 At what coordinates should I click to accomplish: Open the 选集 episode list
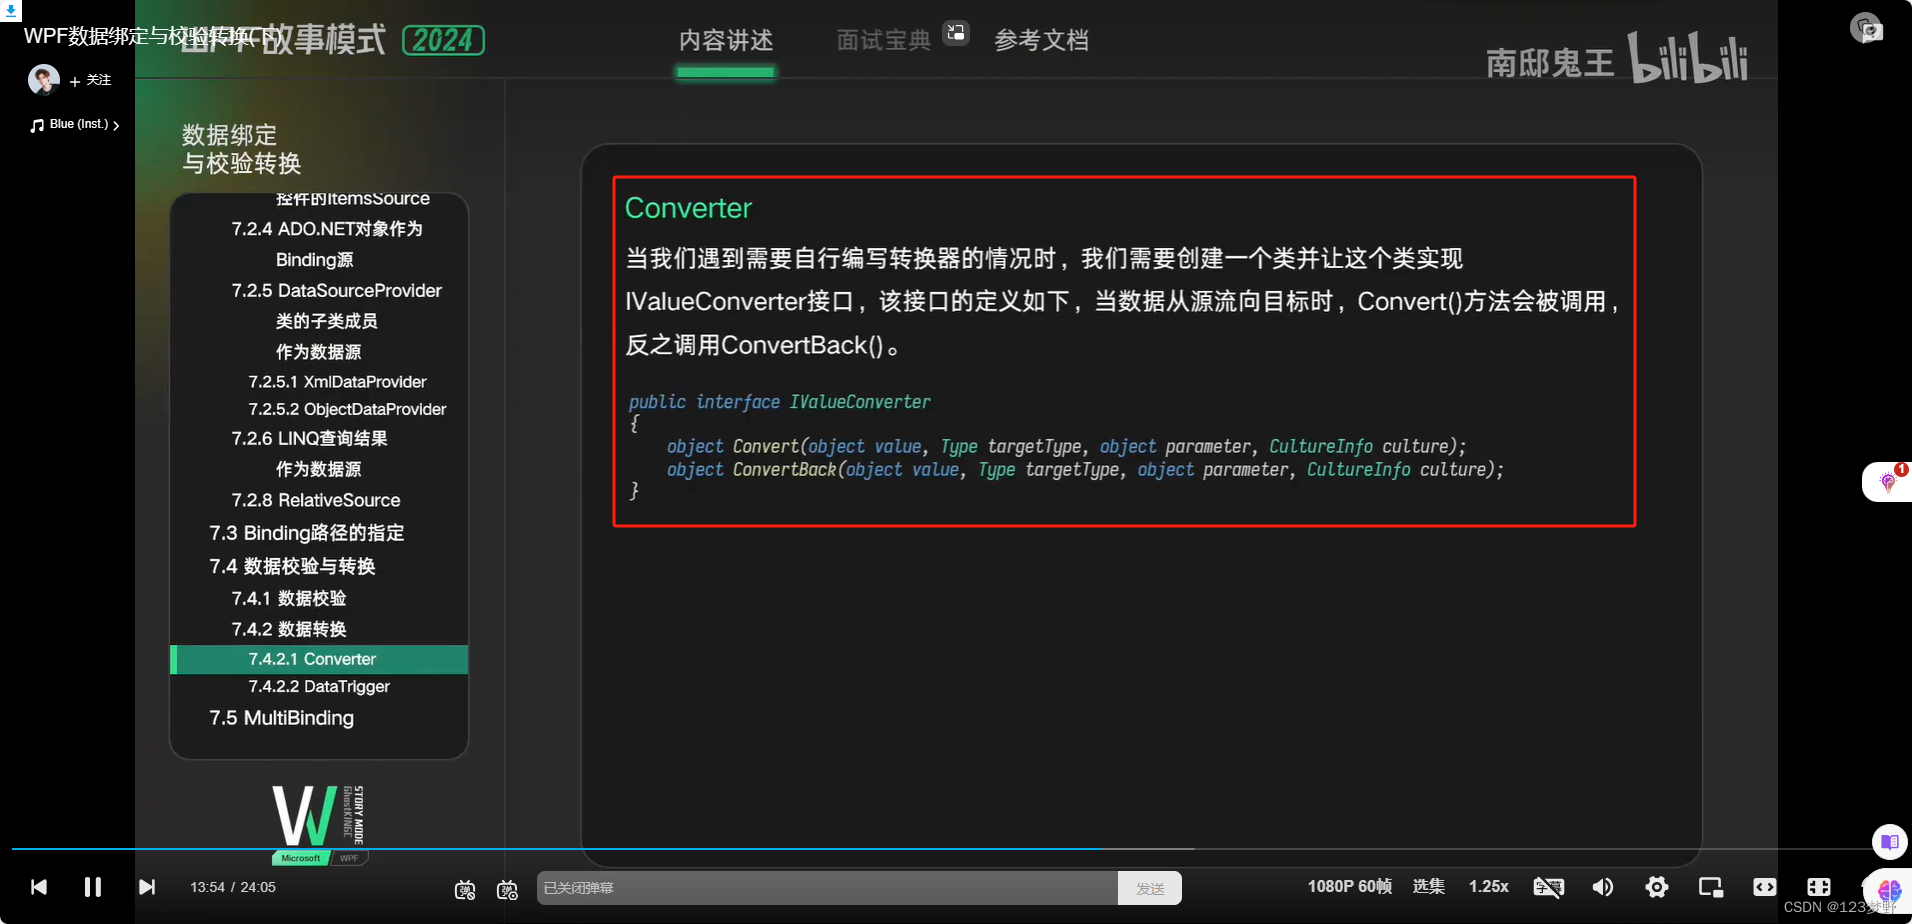pos(1429,886)
